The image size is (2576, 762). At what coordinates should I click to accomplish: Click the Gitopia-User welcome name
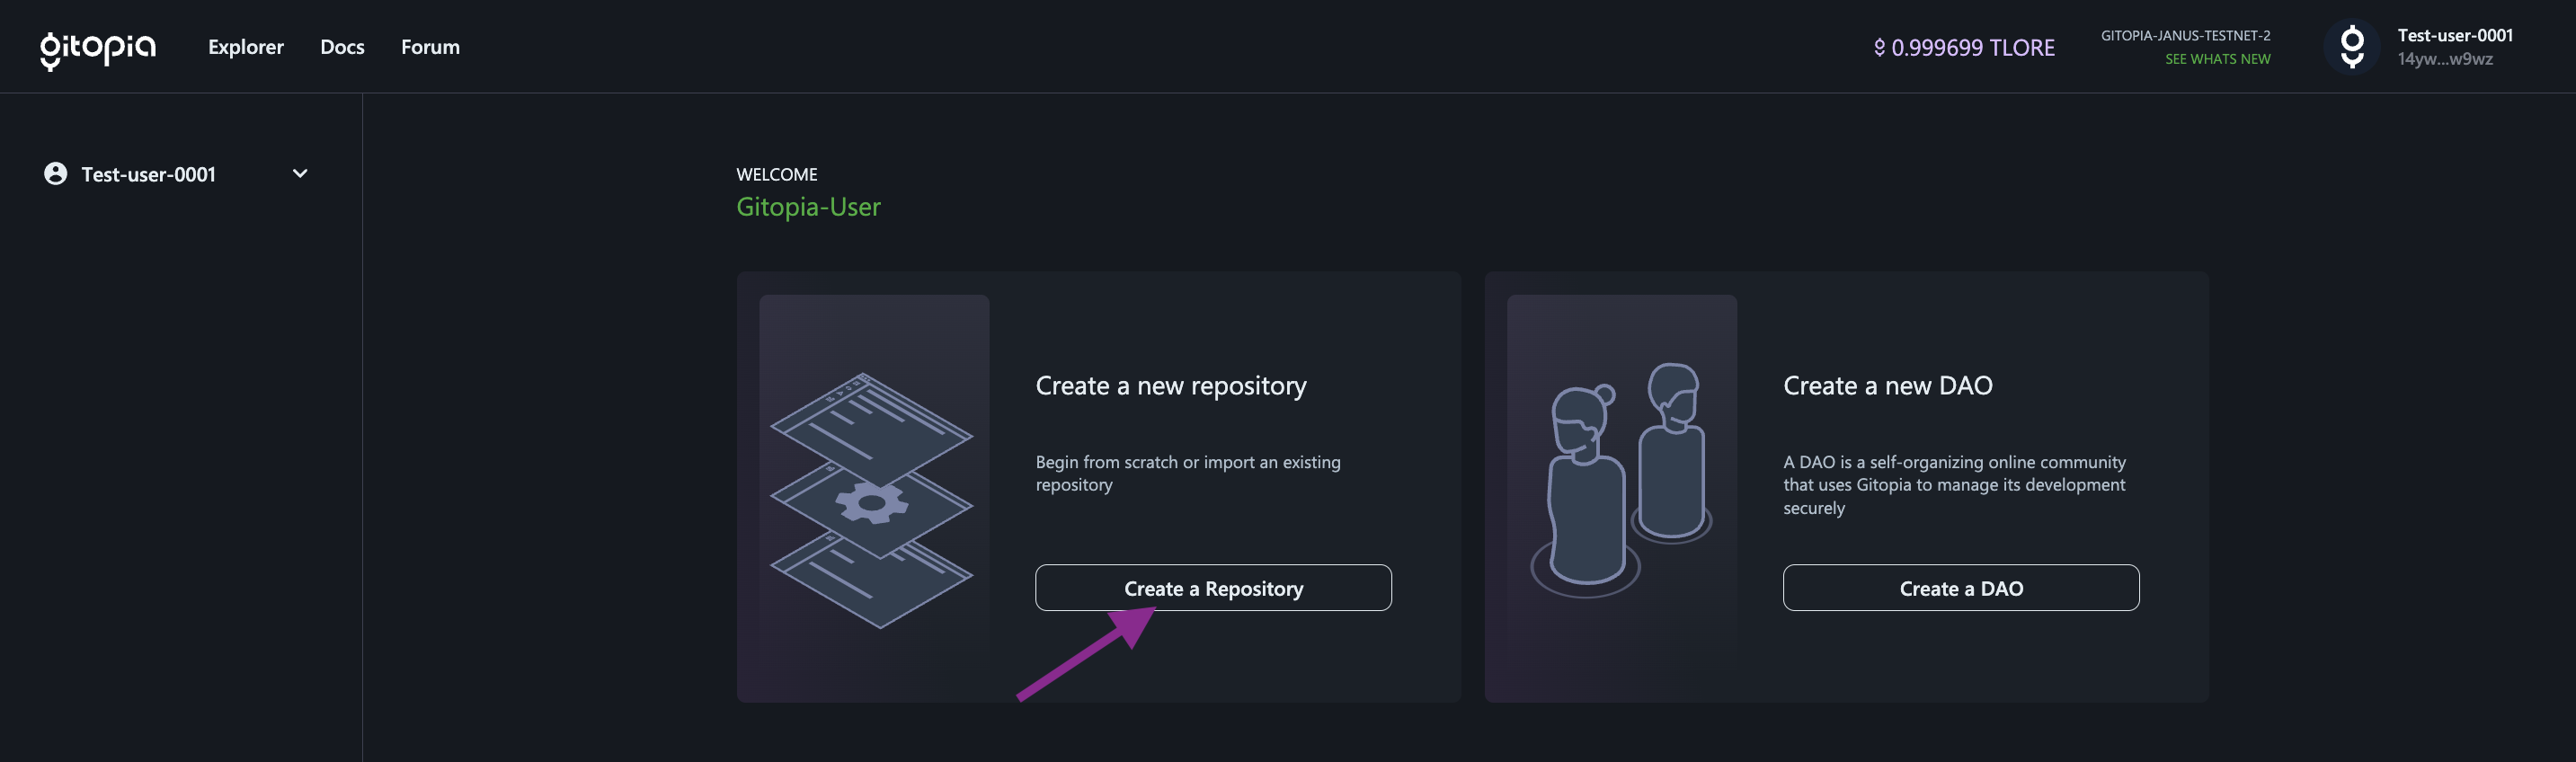(808, 207)
